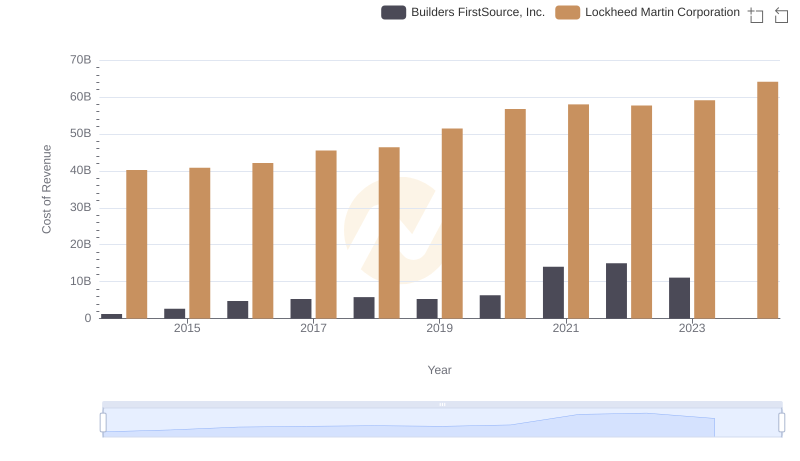Click the zoom reset icon
Viewport: 800px width, 461px height.
[781, 15]
